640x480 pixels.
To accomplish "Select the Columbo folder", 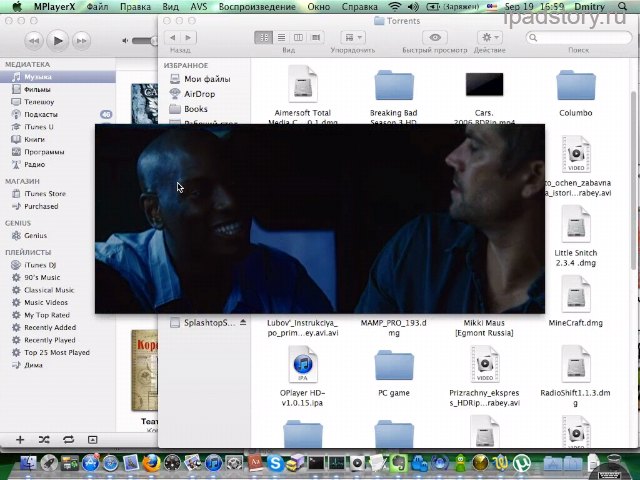I will [576, 85].
